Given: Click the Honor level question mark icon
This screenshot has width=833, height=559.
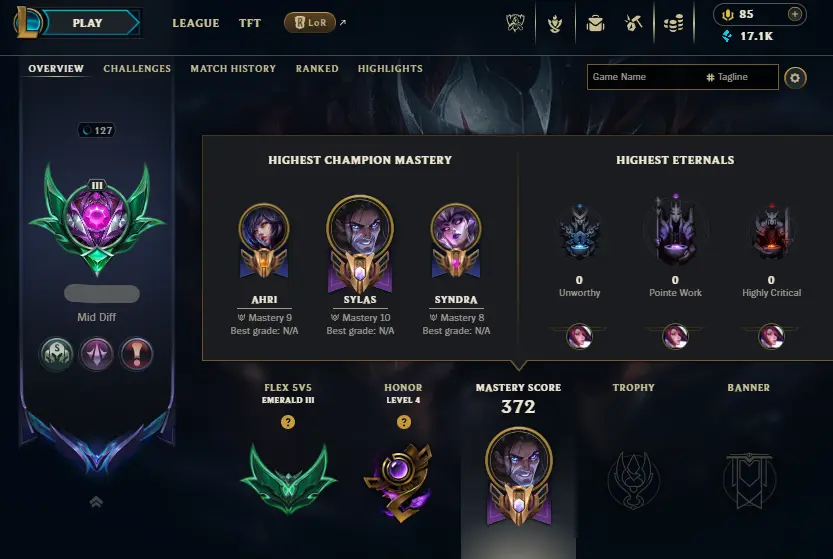Looking at the screenshot, I should (x=404, y=422).
